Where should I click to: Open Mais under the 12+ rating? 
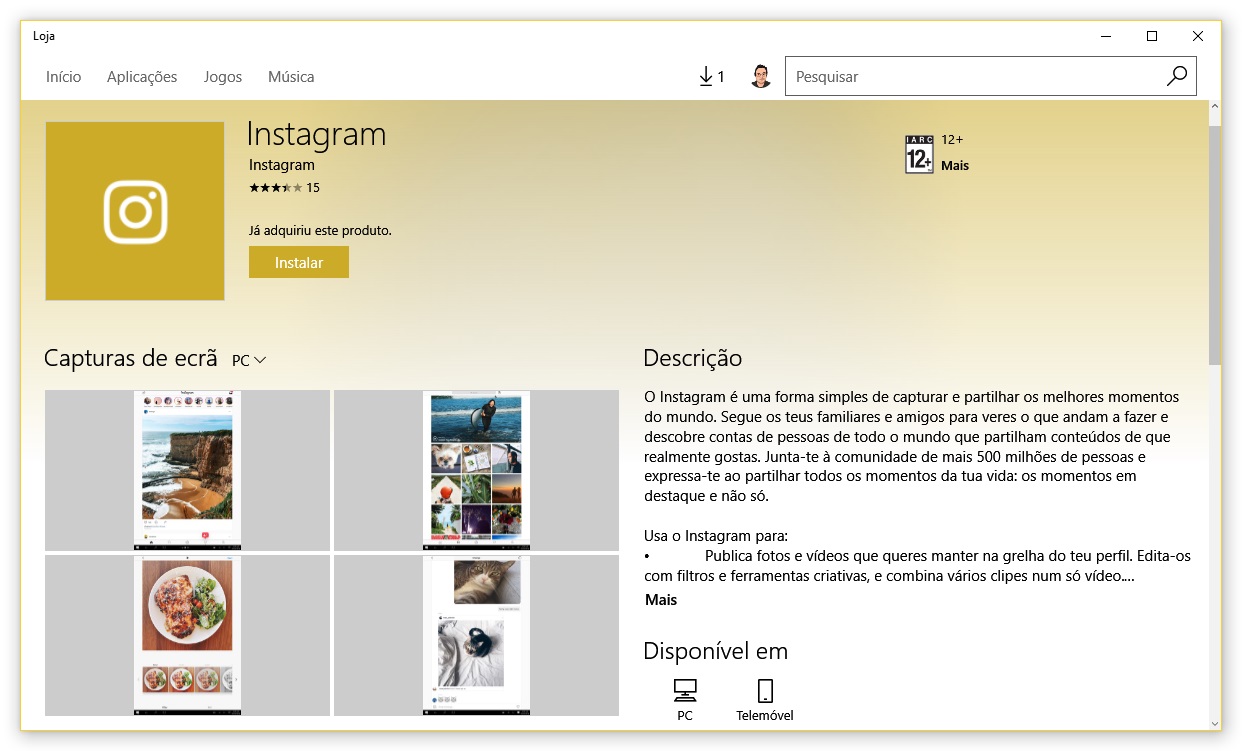(955, 166)
